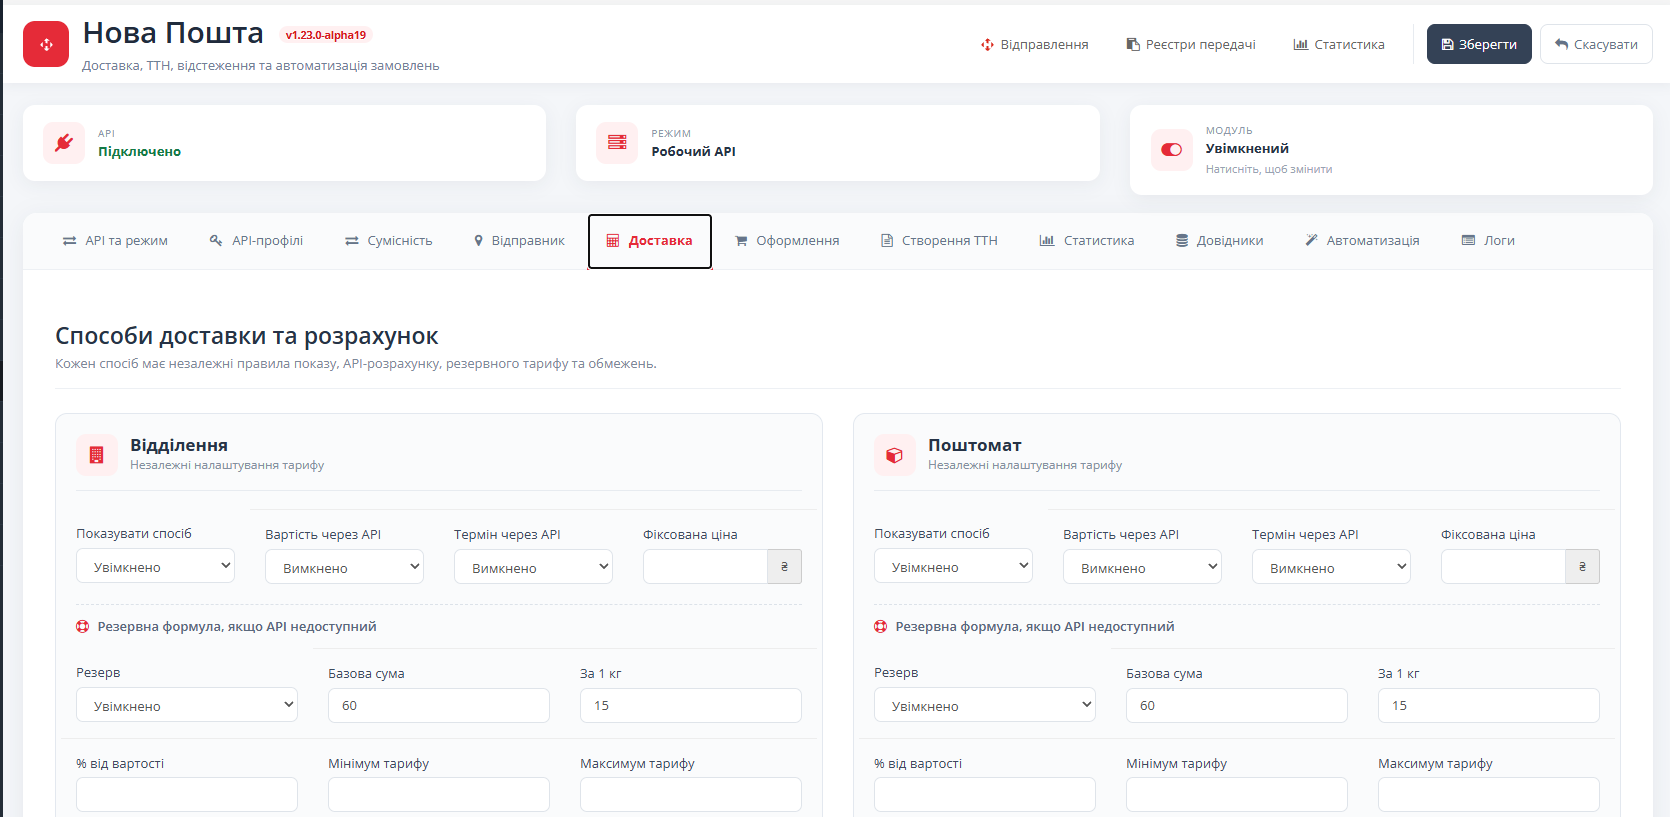Open Вартість через API dropdown for Поштомат
This screenshot has width=1670, height=817.
coord(1142,567)
